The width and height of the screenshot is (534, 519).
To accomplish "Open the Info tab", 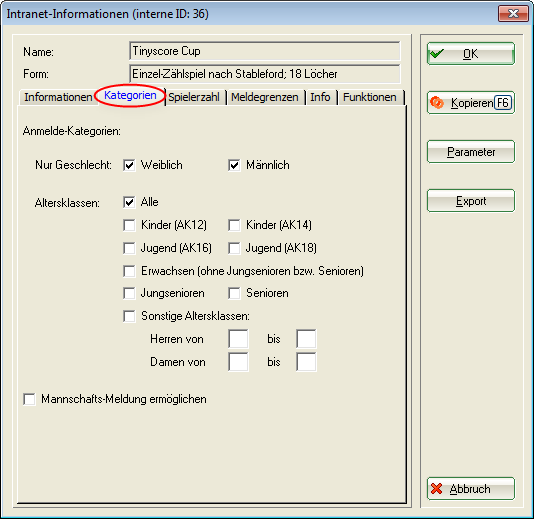I will (x=320, y=97).
